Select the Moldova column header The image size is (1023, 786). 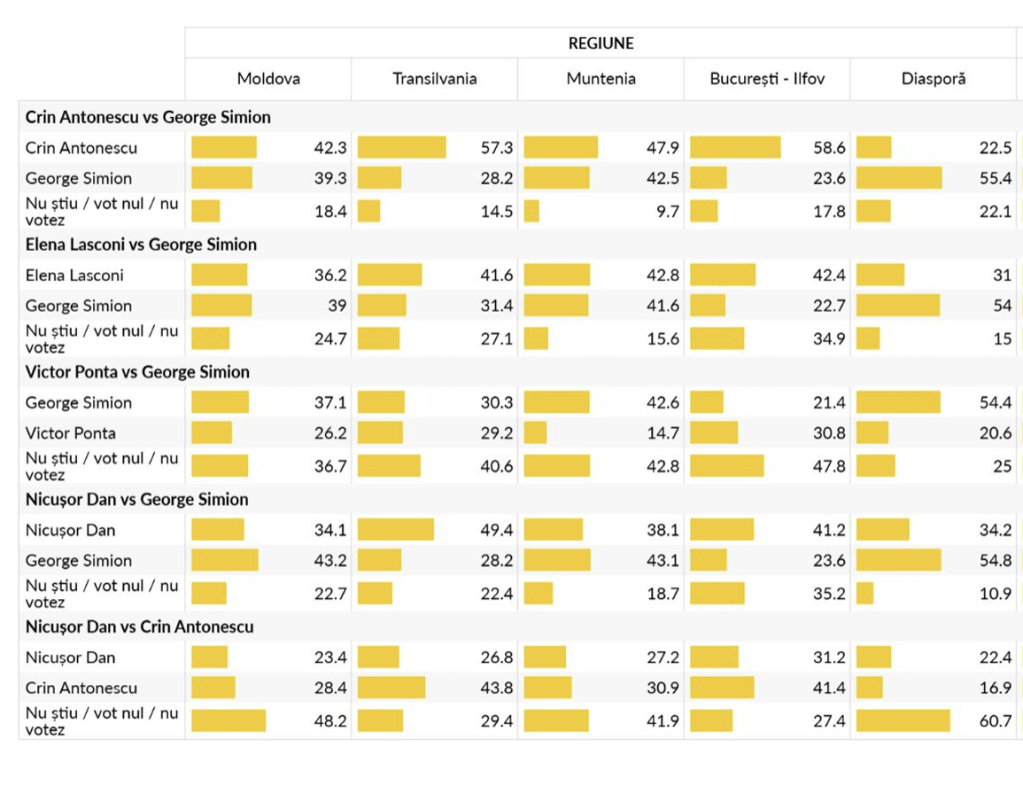point(268,79)
